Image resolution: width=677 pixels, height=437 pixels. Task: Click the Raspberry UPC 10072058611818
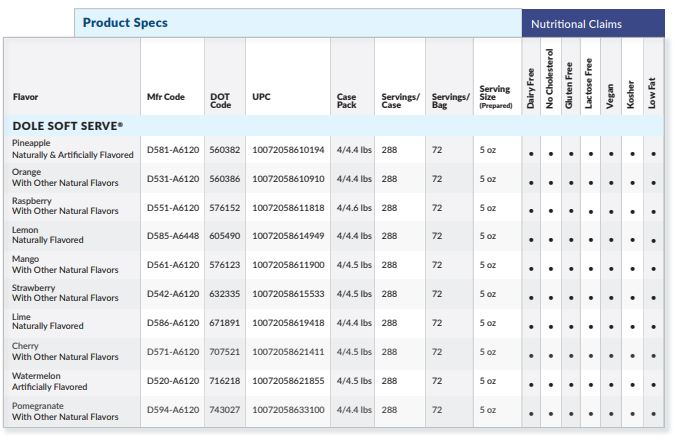point(288,207)
